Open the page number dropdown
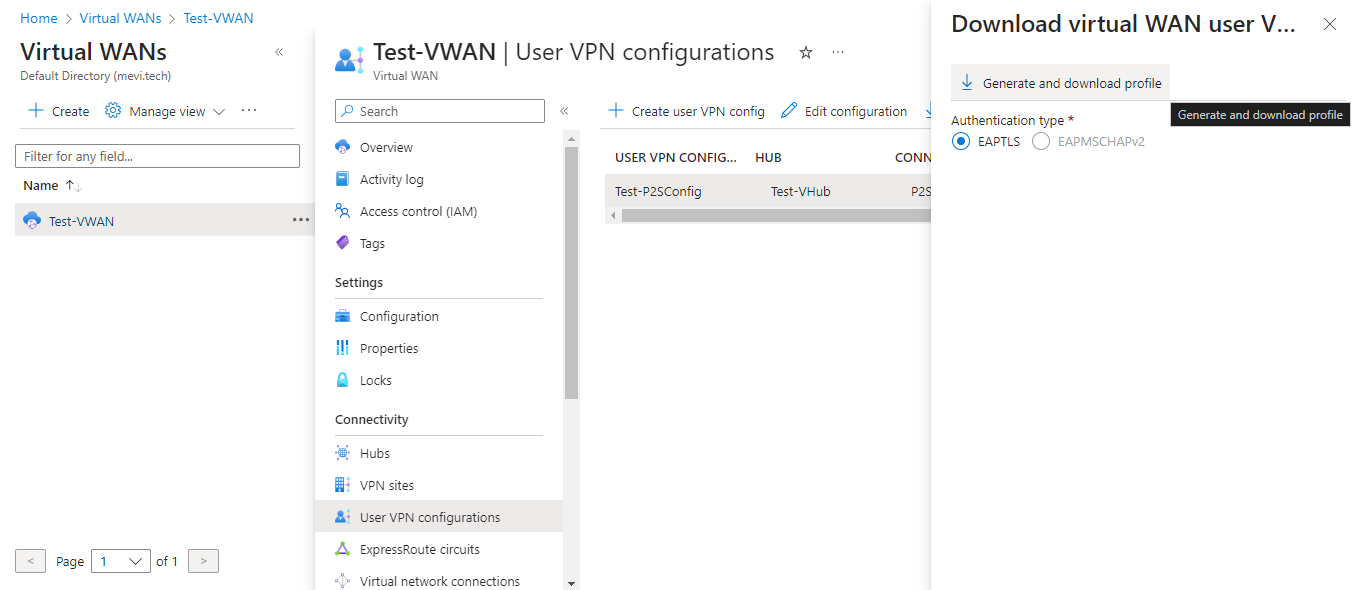1366x590 pixels. coord(121,561)
